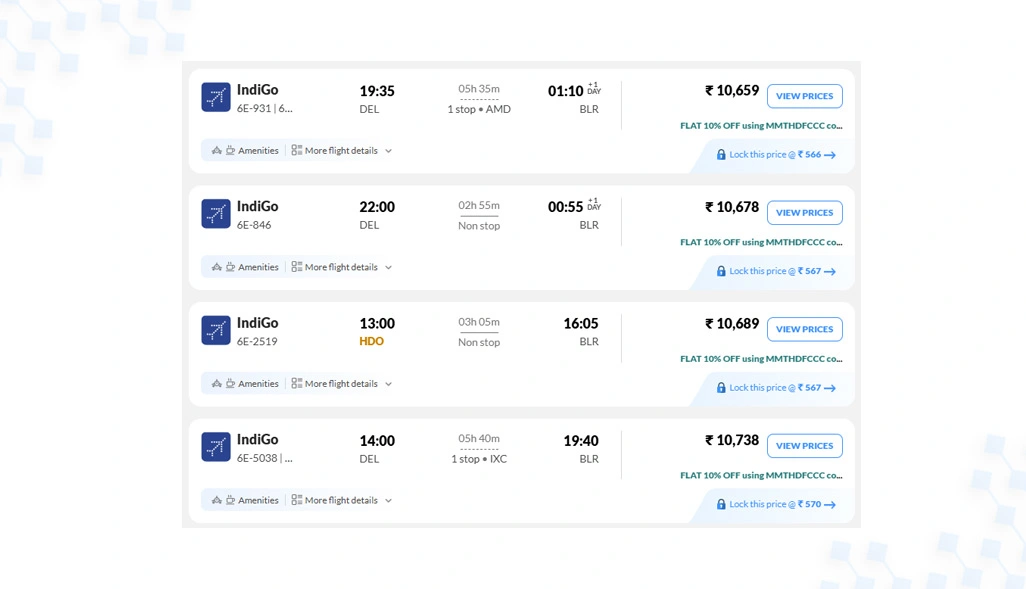Click the 19:40 arrival time

pyautogui.click(x=581, y=440)
